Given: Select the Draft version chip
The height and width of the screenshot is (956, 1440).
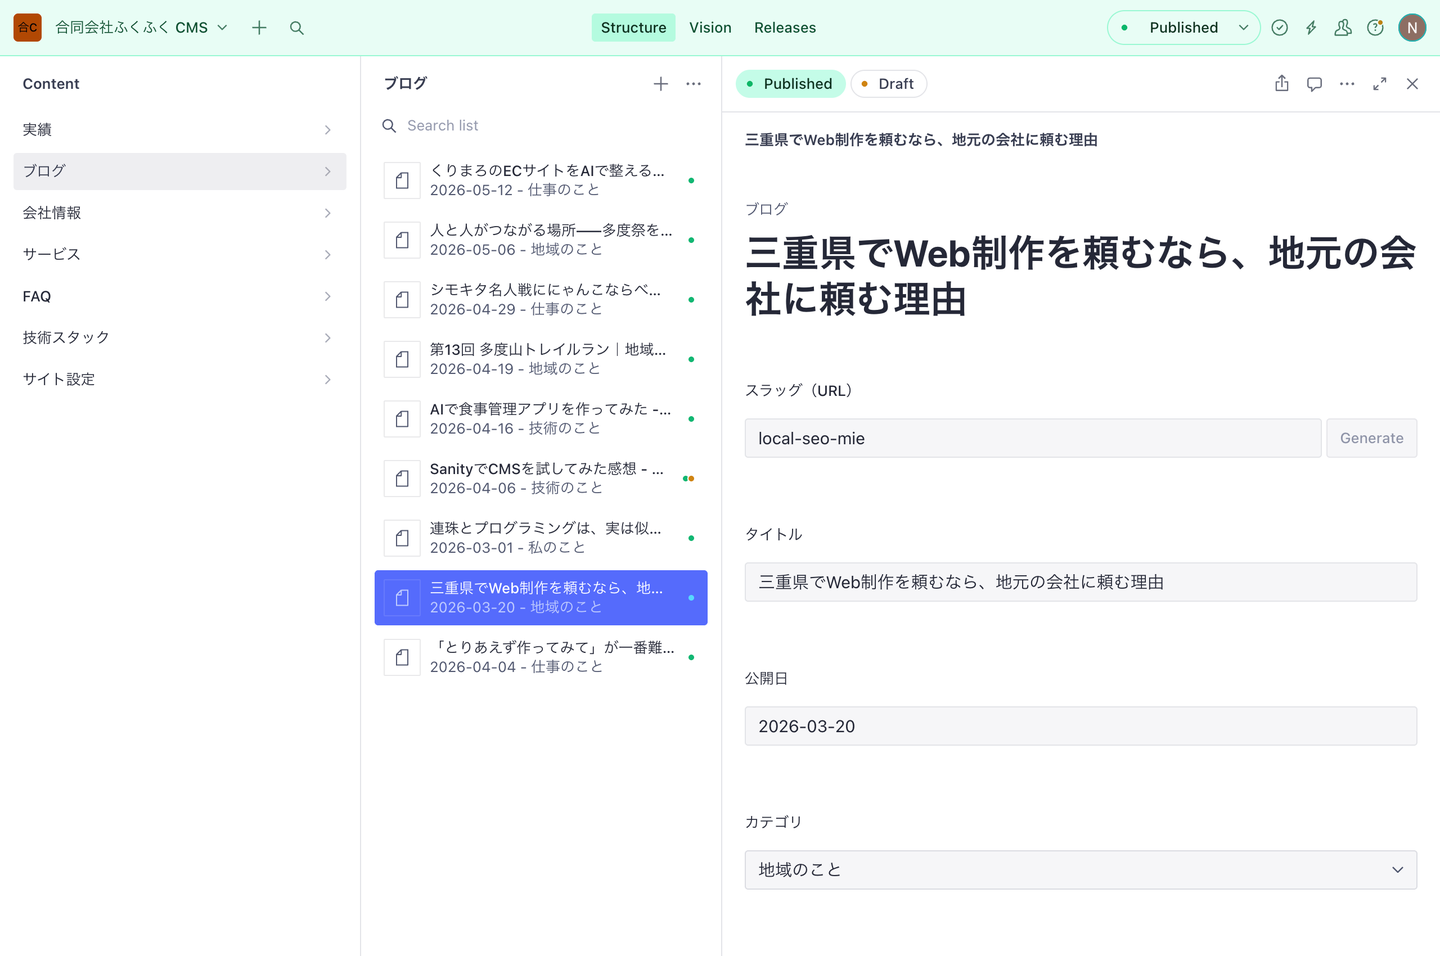Looking at the screenshot, I should click(x=888, y=84).
